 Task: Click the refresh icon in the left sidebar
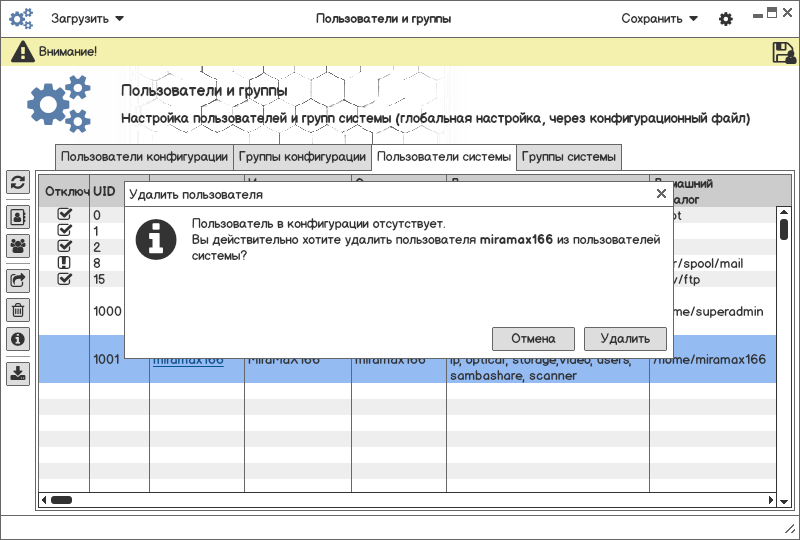18,182
